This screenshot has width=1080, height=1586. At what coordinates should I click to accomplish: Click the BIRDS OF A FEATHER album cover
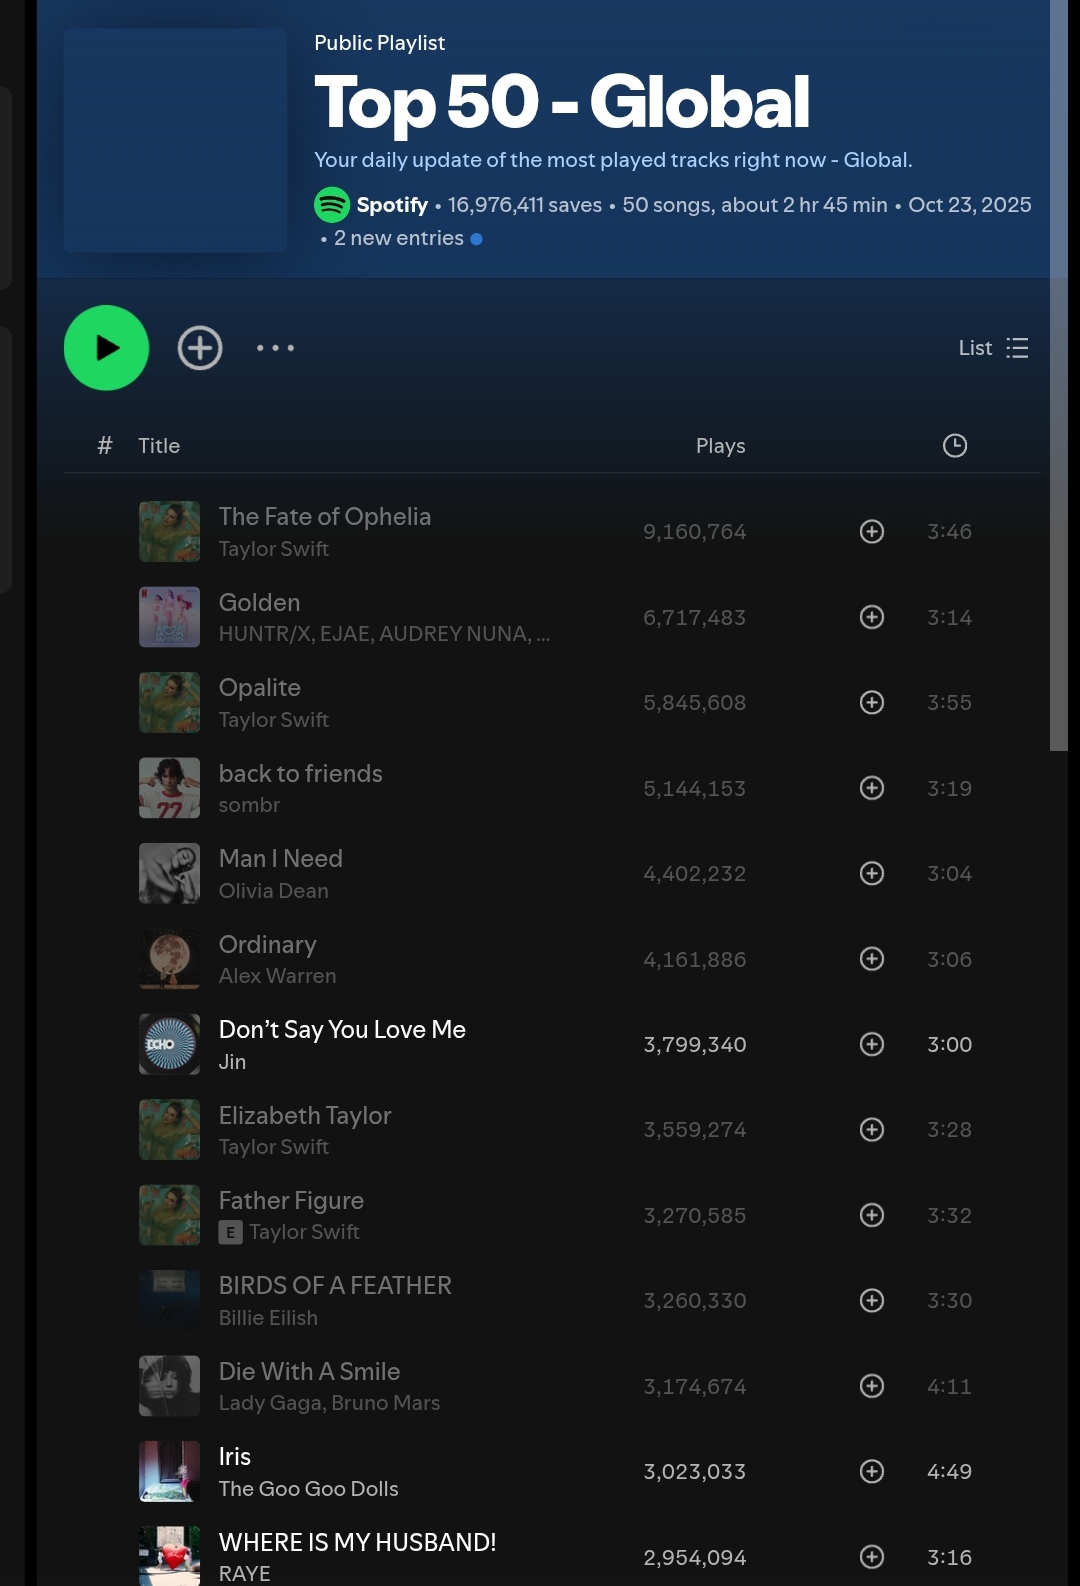click(169, 1301)
